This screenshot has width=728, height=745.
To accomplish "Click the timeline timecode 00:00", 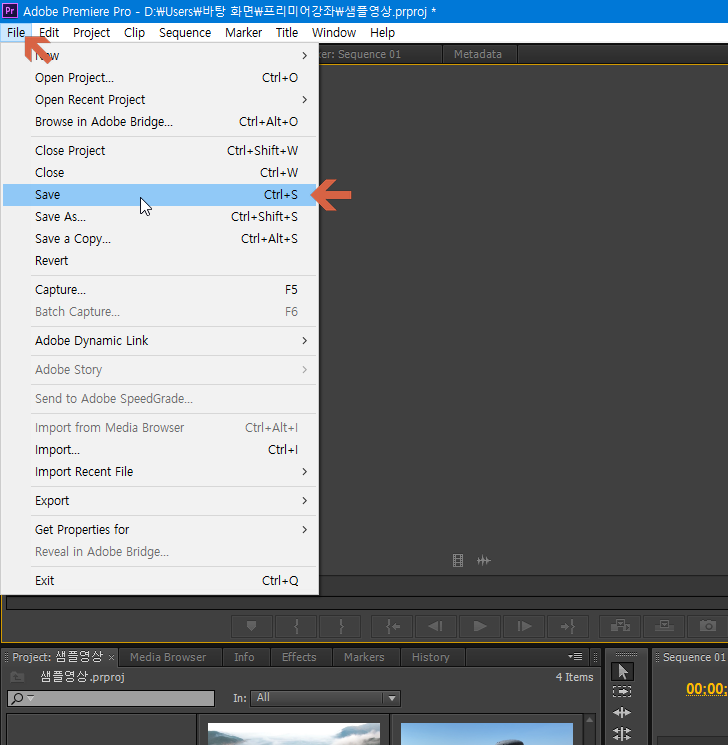I will 707,689.
